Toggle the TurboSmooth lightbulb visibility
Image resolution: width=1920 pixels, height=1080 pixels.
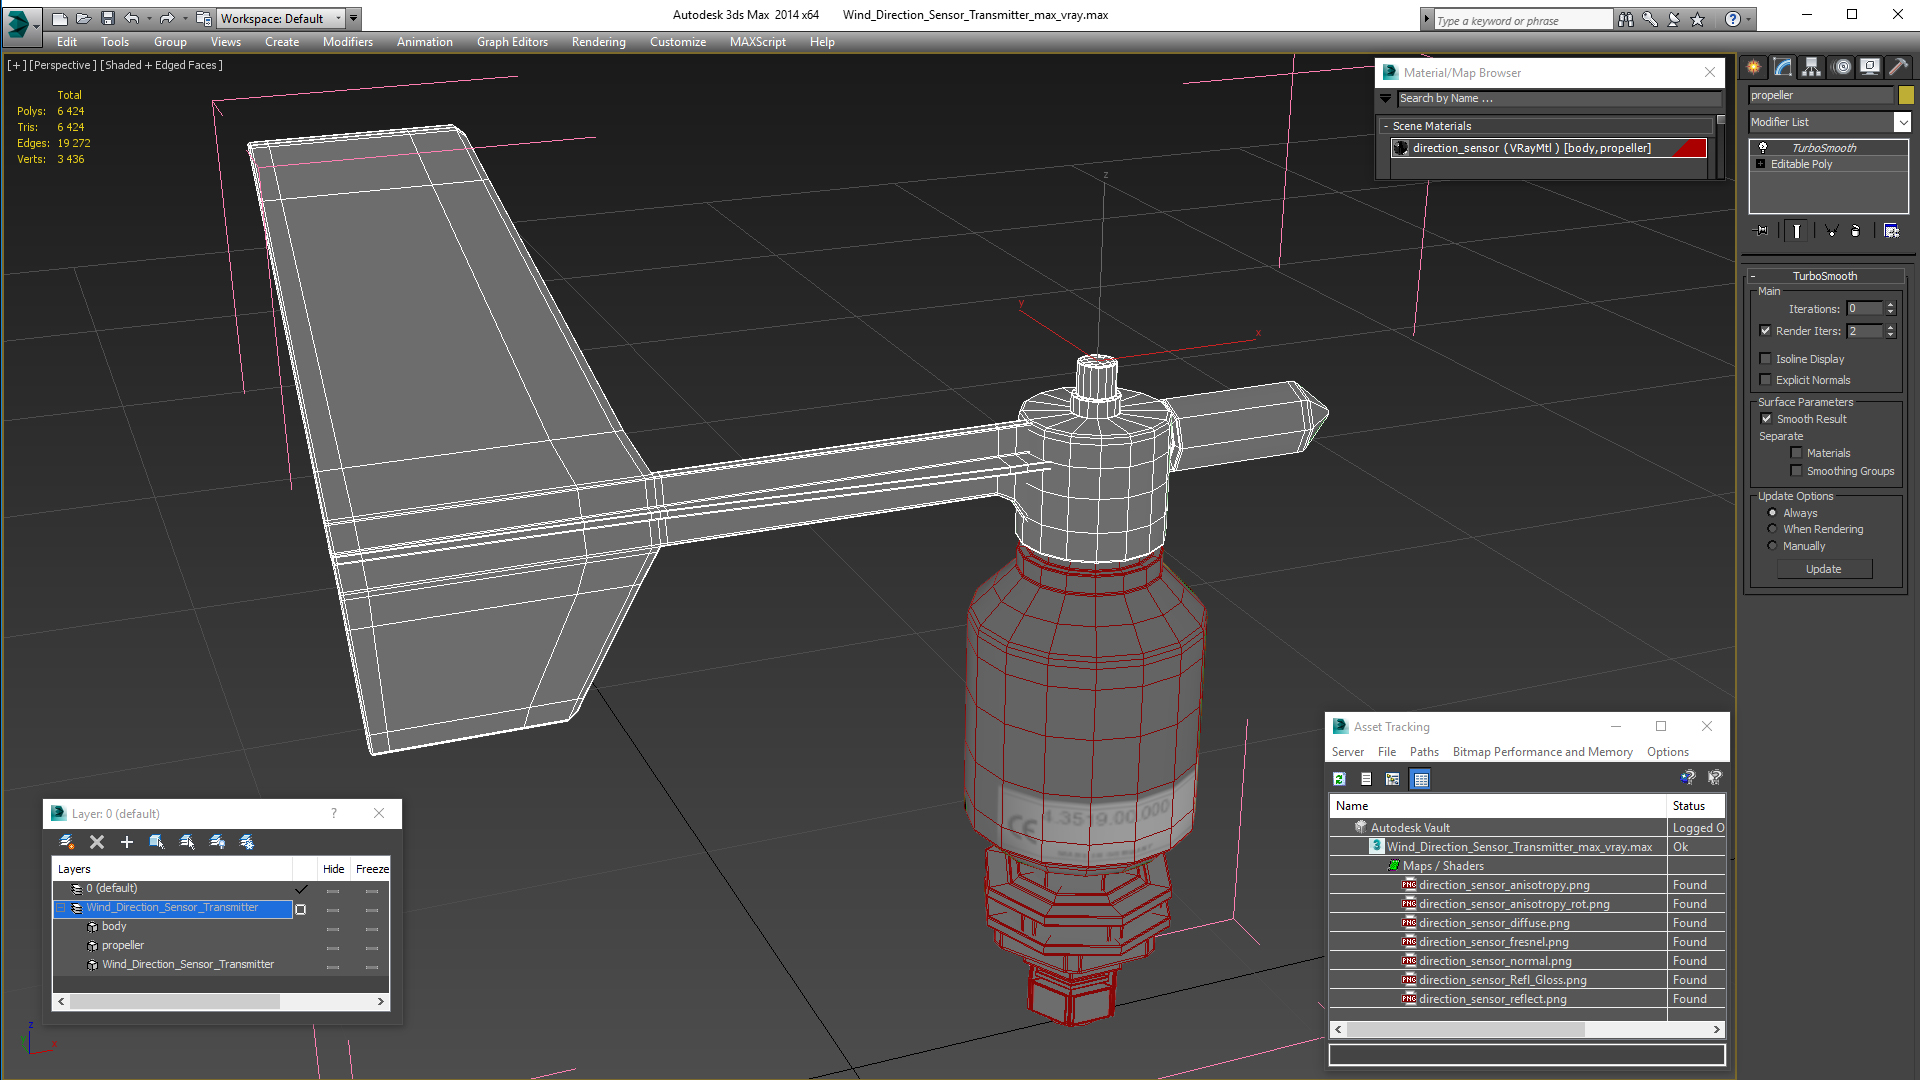1763,148
